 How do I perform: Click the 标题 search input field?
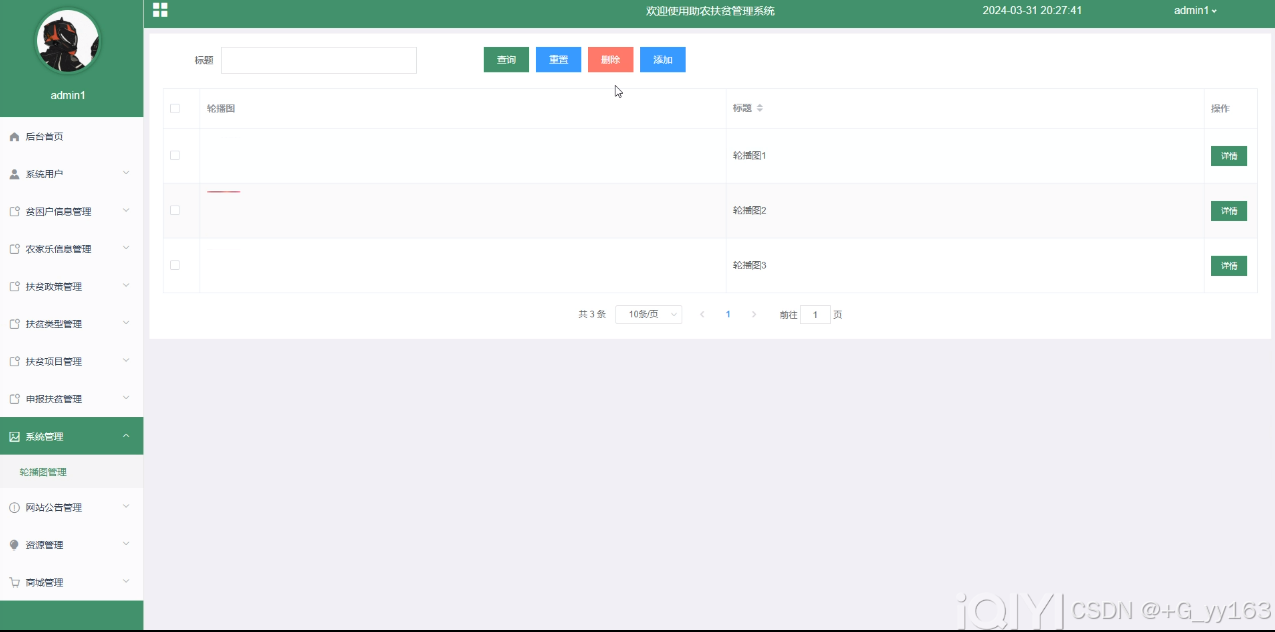click(x=319, y=60)
